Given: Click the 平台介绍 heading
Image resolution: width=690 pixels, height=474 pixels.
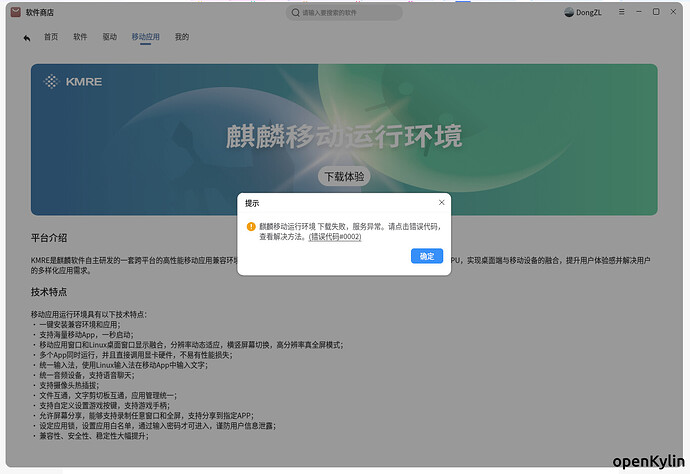Looking at the screenshot, I should click(x=49, y=238).
